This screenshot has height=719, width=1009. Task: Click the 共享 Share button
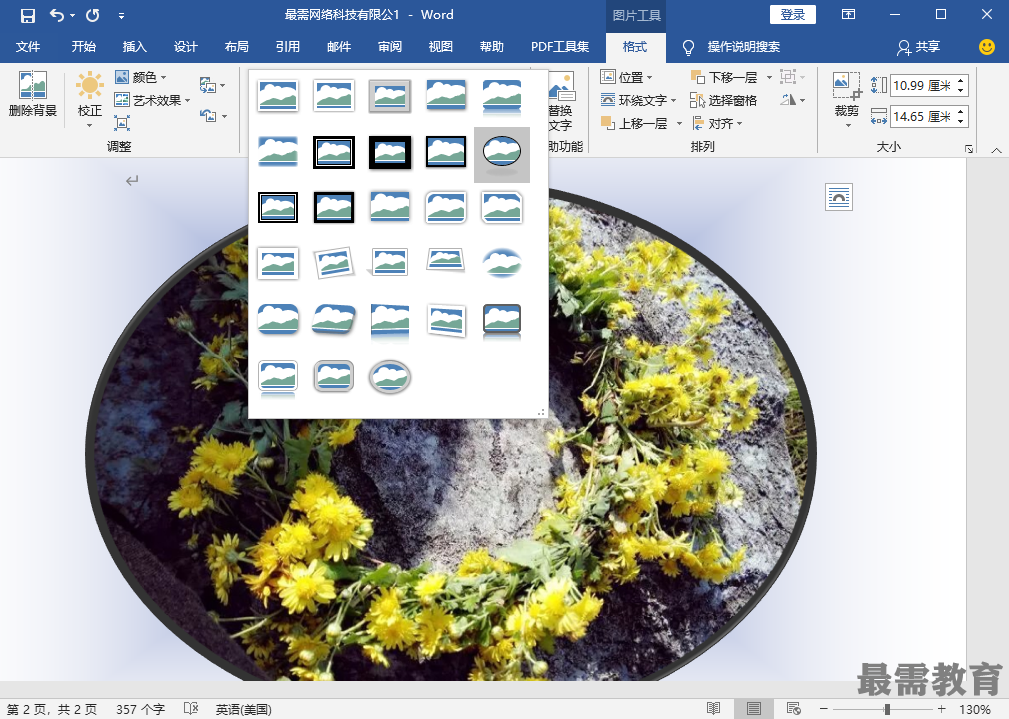(919, 46)
